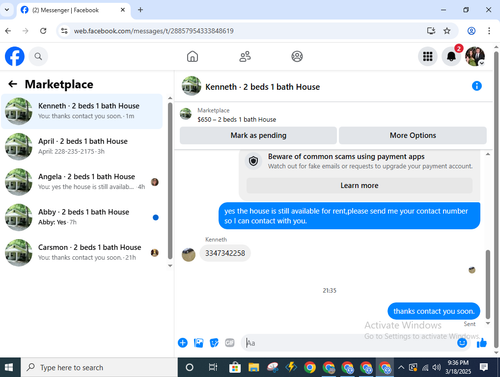Click the seen avatar on Angela's conversation
500x377 pixels.
coord(155,182)
